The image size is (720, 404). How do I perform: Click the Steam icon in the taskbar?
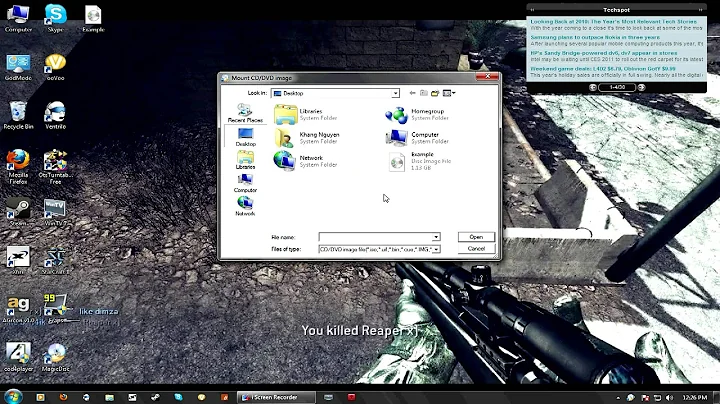click(155, 397)
